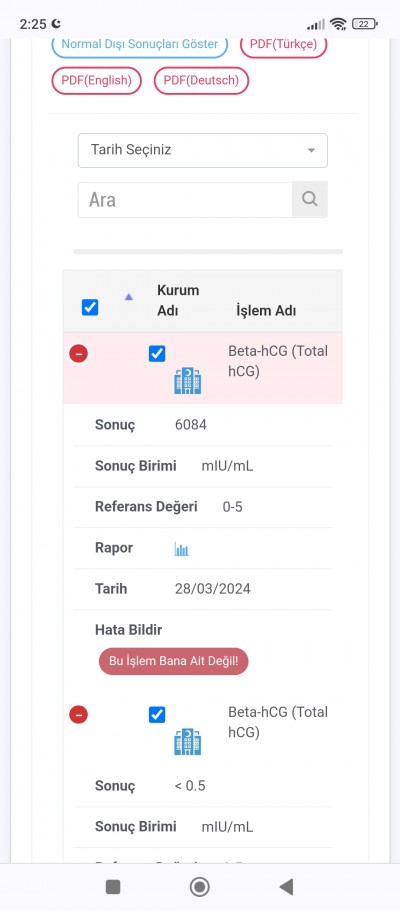Open the report chart icon for result 6084

coord(181,548)
